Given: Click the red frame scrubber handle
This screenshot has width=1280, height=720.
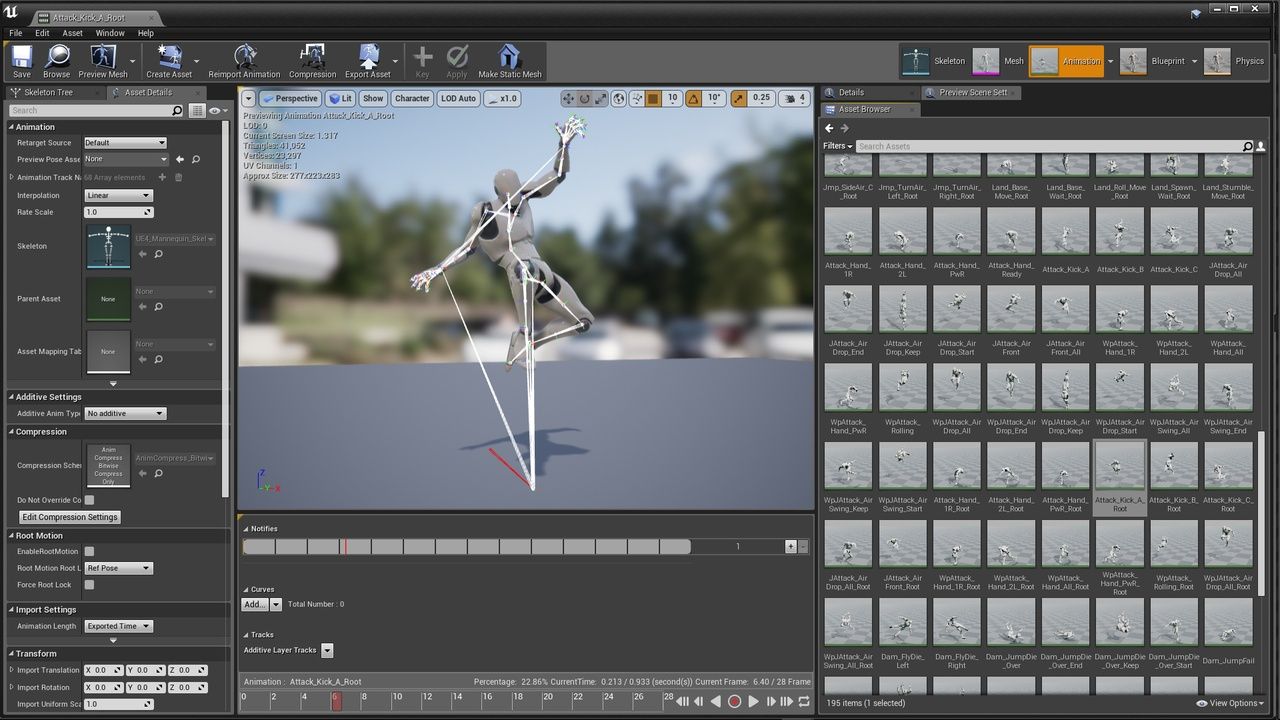Looking at the screenshot, I should tap(336, 701).
